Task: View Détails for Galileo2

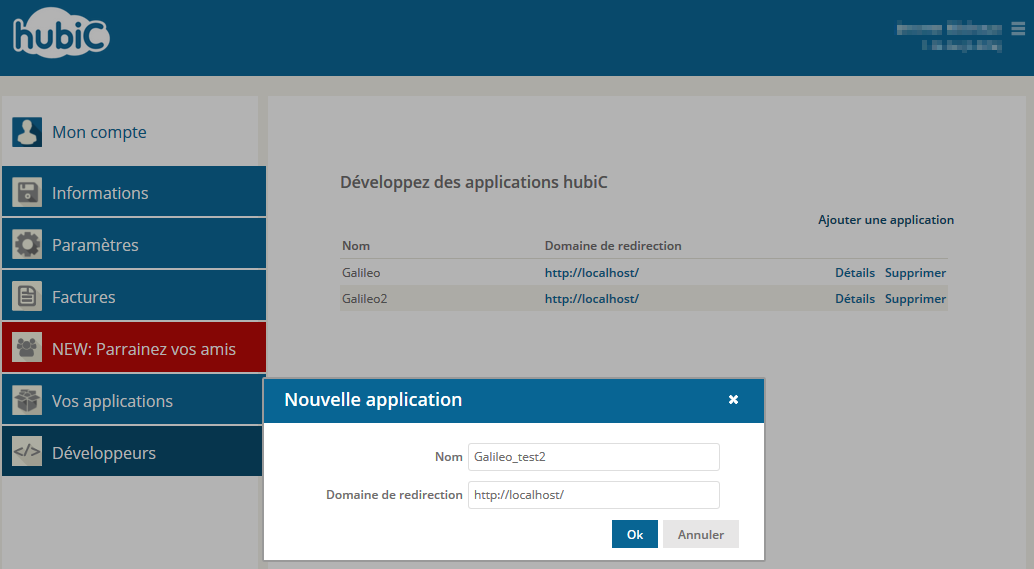Action: coord(855,299)
